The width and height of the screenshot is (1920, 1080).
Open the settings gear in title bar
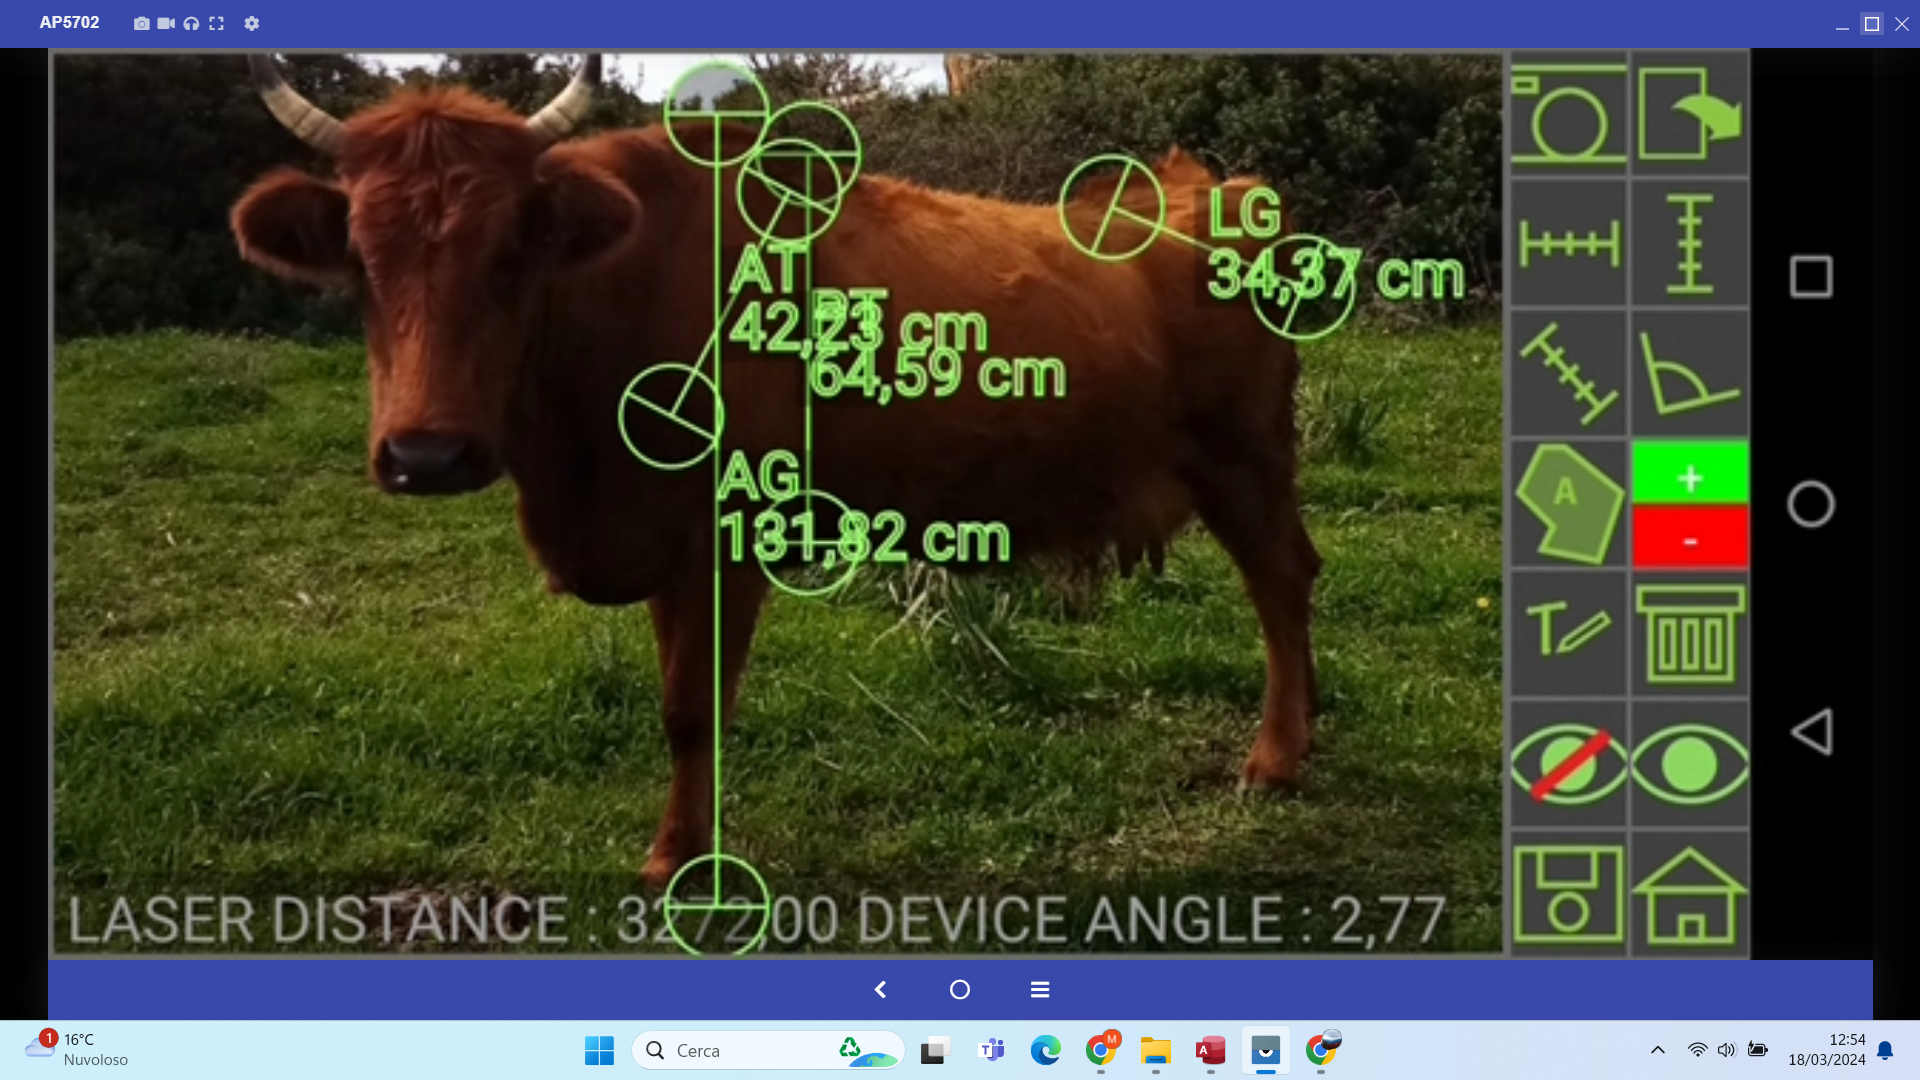(x=252, y=23)
